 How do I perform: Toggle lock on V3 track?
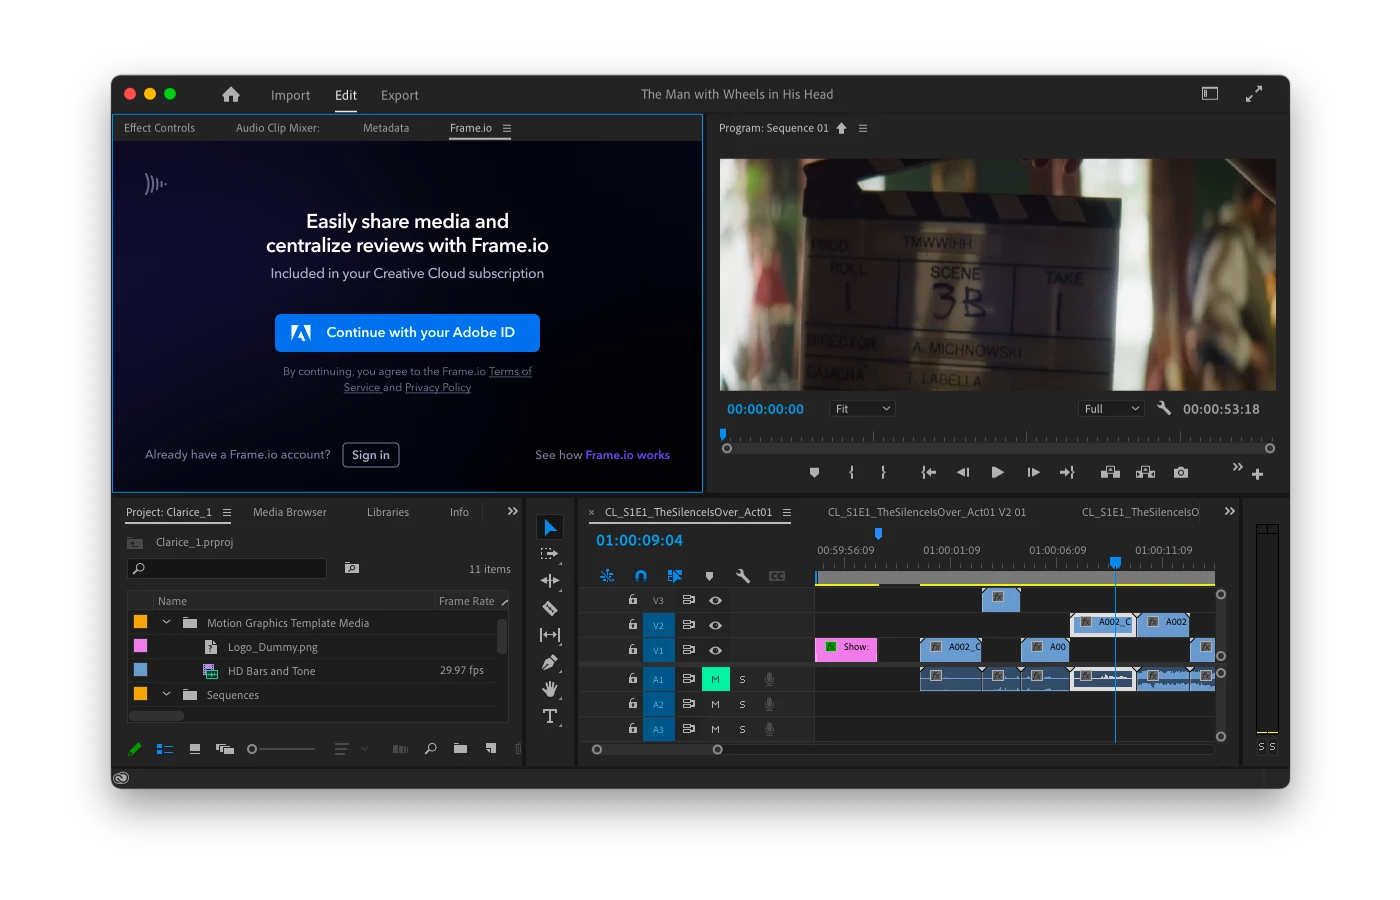[632, 600]
